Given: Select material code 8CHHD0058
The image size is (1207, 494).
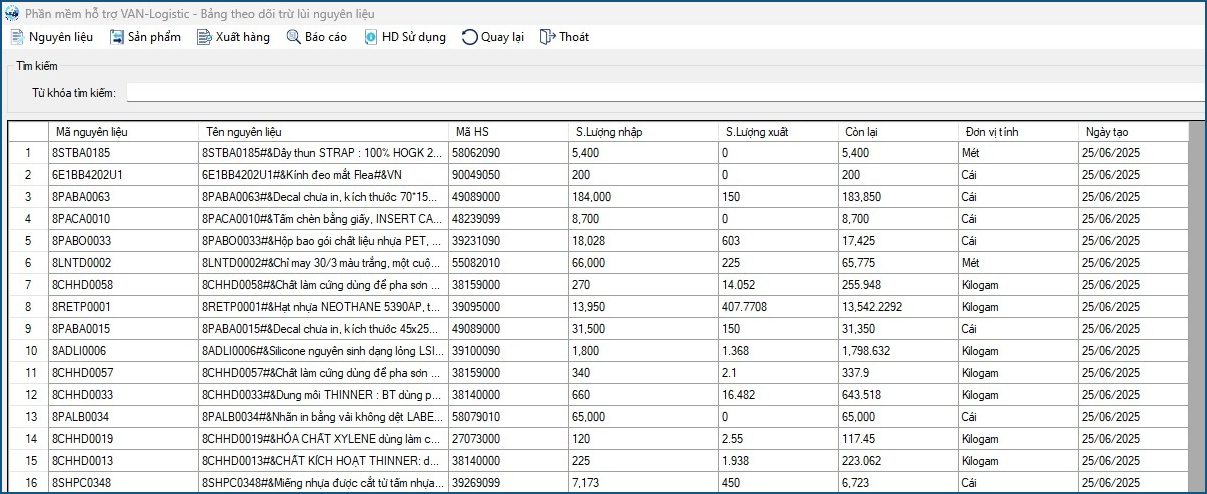Looking at the screenshot, I should click(123, 285).
